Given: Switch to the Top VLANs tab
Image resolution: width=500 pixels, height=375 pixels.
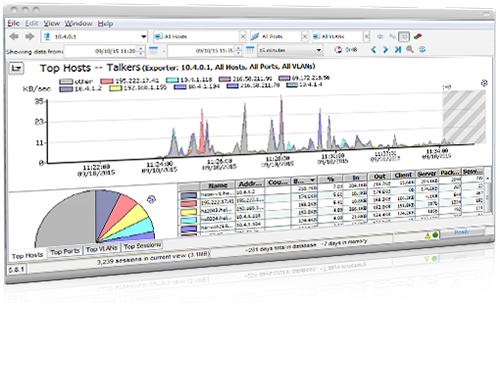Looking at the screenshot, I should click(x=101, y=249).
